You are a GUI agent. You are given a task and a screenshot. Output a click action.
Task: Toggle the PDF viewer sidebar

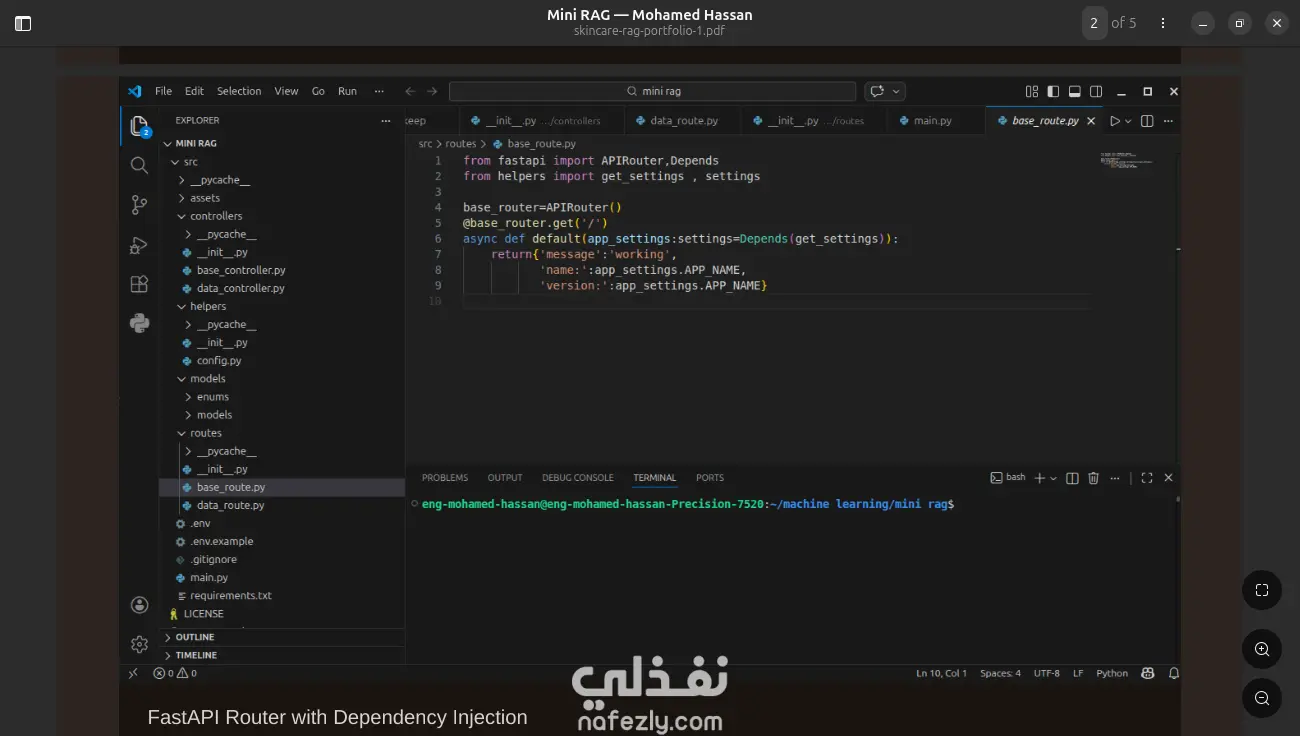click(x=23, y=23)
